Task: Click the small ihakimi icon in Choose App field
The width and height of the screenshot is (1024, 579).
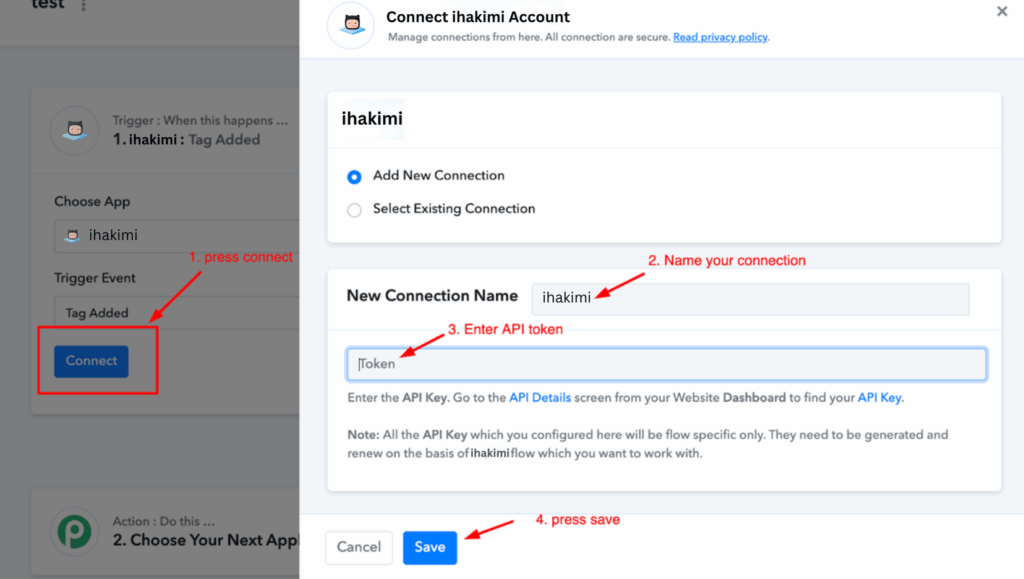Action: [x=72, y=236]
